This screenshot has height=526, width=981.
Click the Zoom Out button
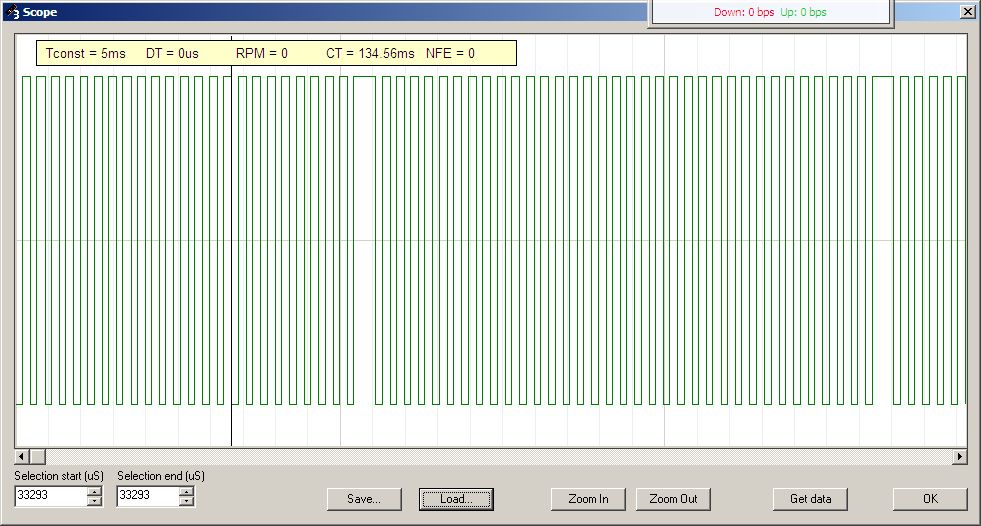click(673, 499)
